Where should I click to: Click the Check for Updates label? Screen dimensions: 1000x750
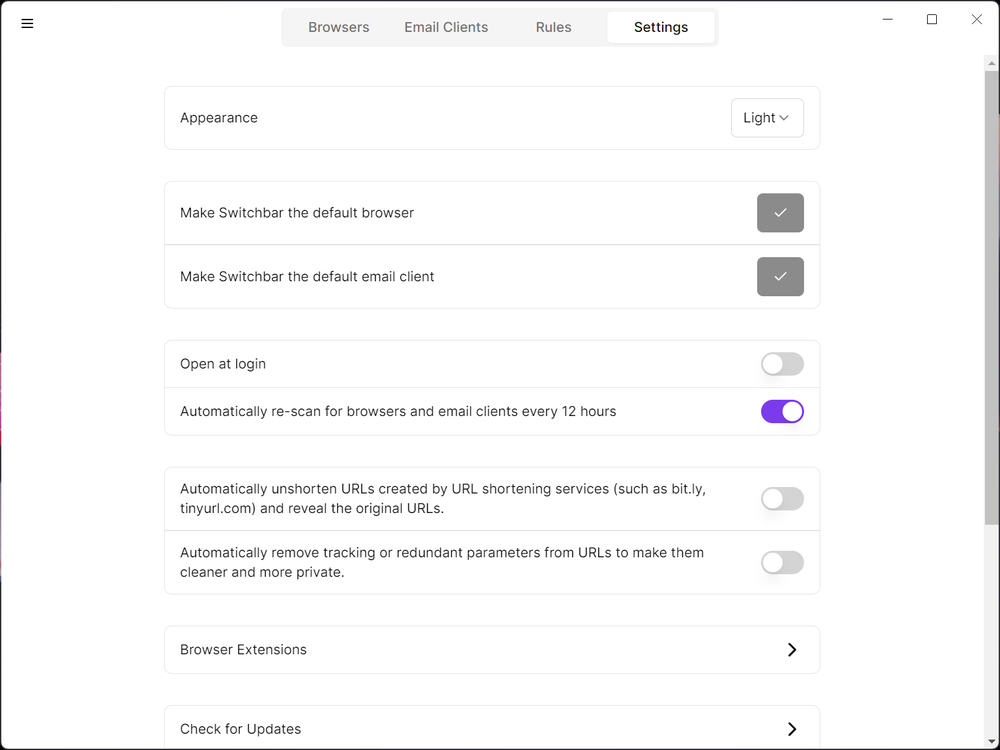(240, 729)
